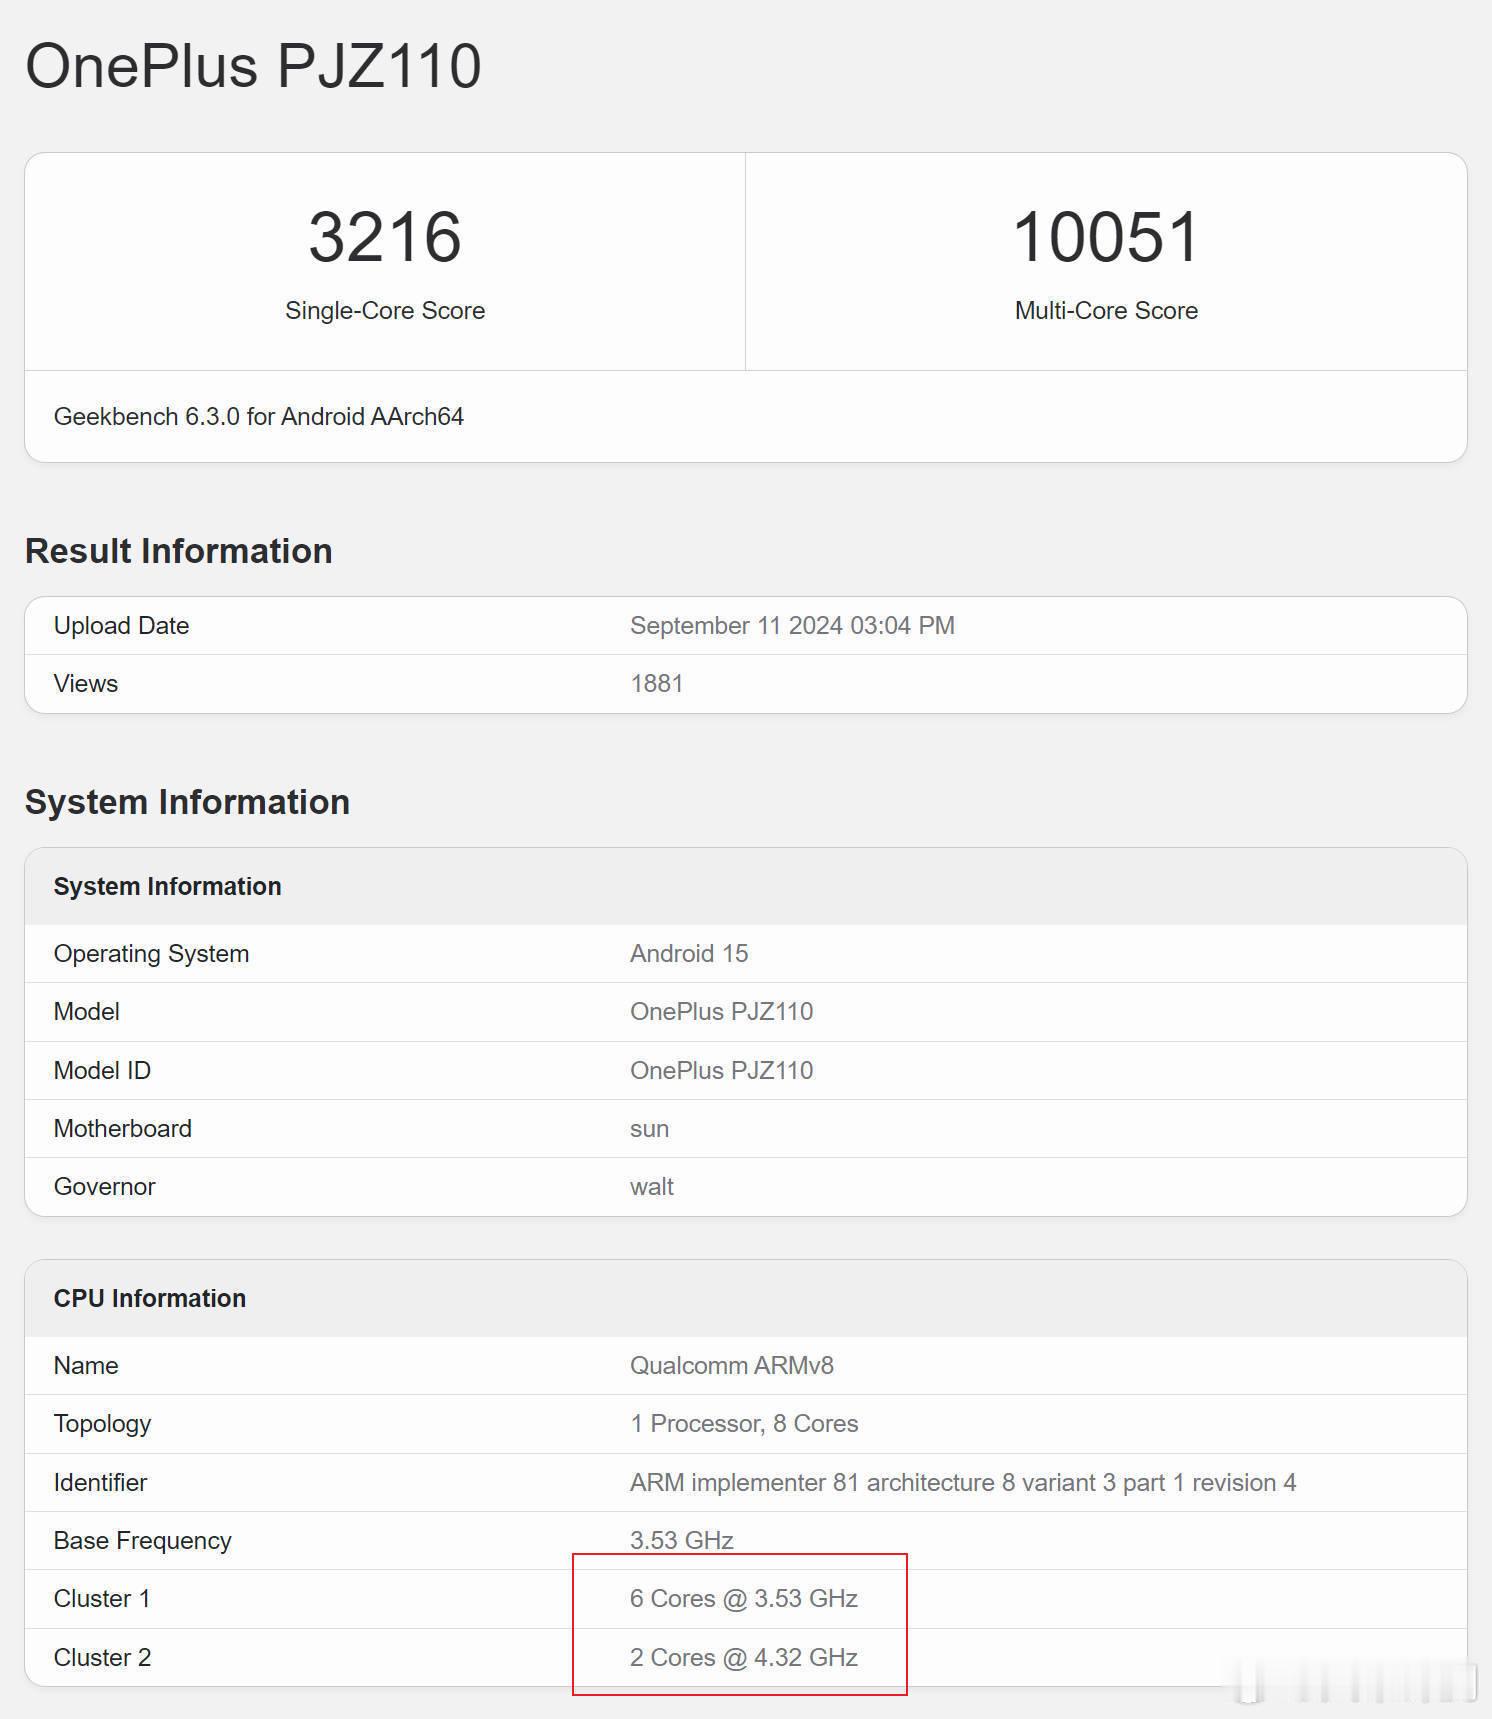Click the page title "OnePlus PJZ110"
The height and width of the screenshot is (1719, 1492).
[253, 67]
